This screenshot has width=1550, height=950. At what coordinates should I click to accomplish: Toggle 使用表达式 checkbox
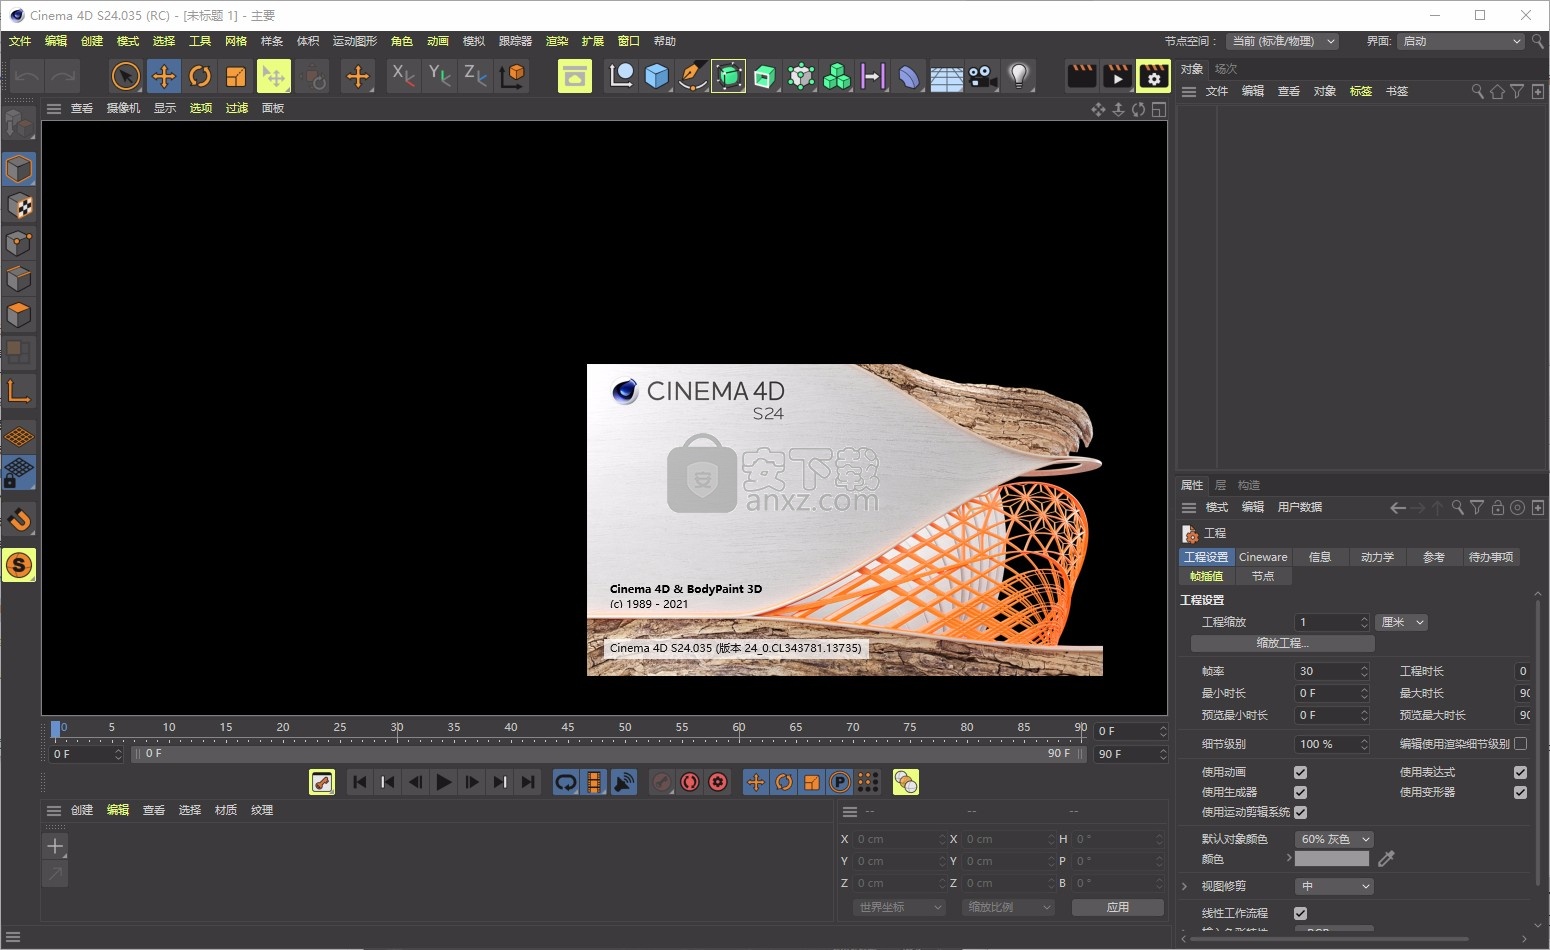(x=1520, y=772)
